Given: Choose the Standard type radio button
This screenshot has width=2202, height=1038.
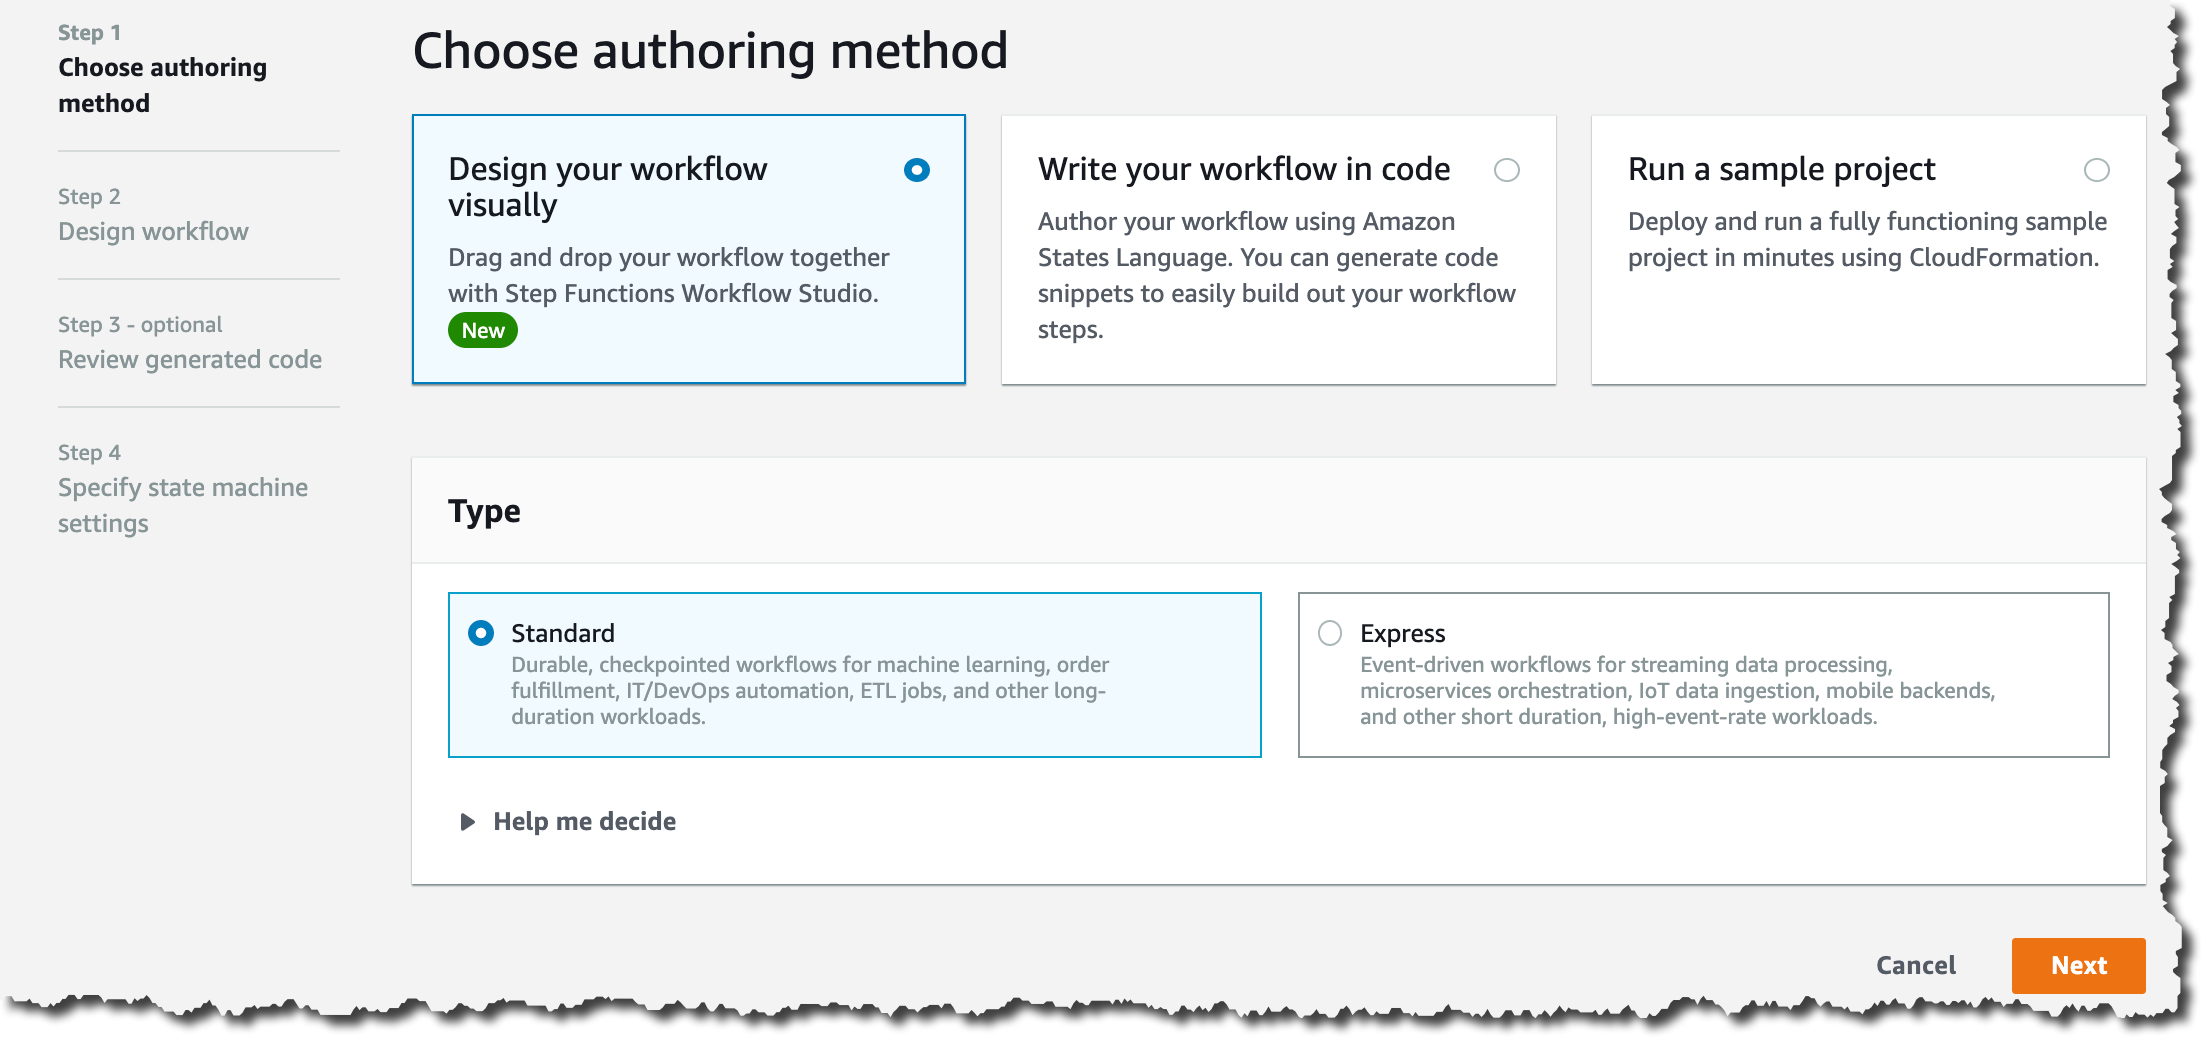Looking at the screenshot, I should [481, 633].
